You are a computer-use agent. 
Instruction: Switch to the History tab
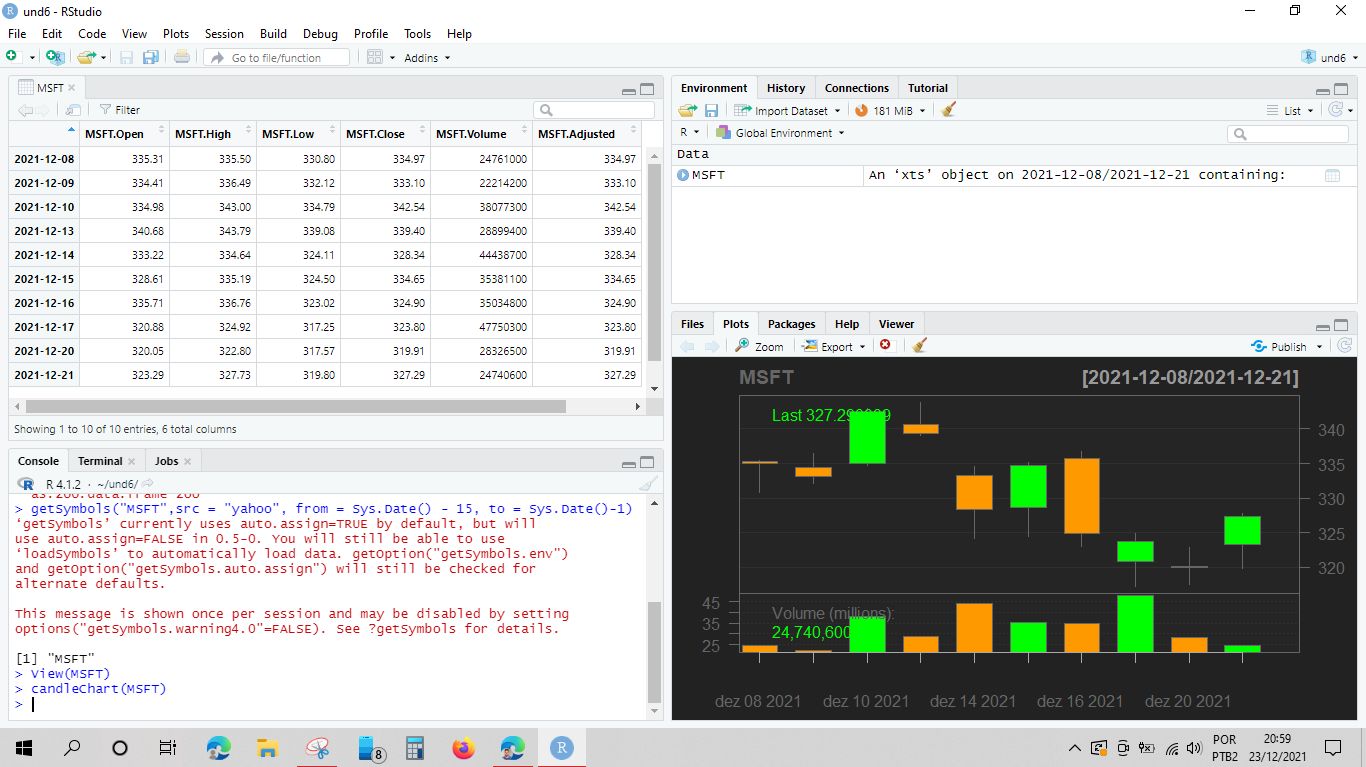coord(786,88)
